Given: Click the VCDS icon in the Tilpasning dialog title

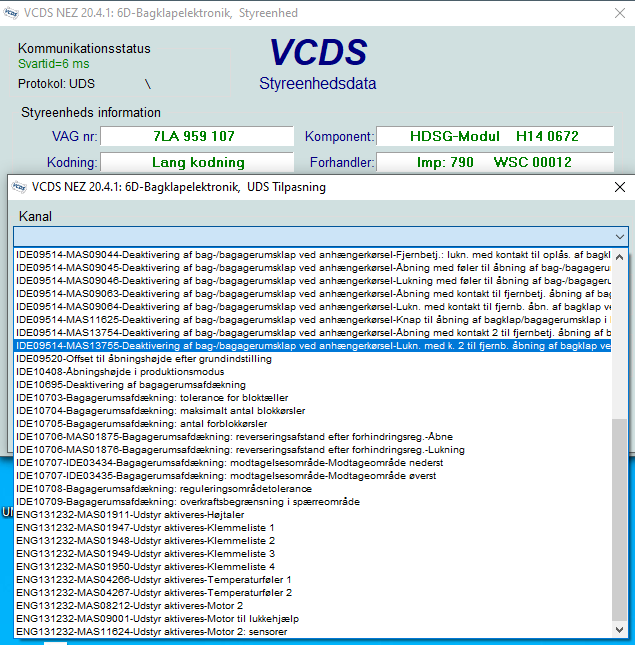Looking at the screenshot, I should pyautogui.click(x=19, y=186).
